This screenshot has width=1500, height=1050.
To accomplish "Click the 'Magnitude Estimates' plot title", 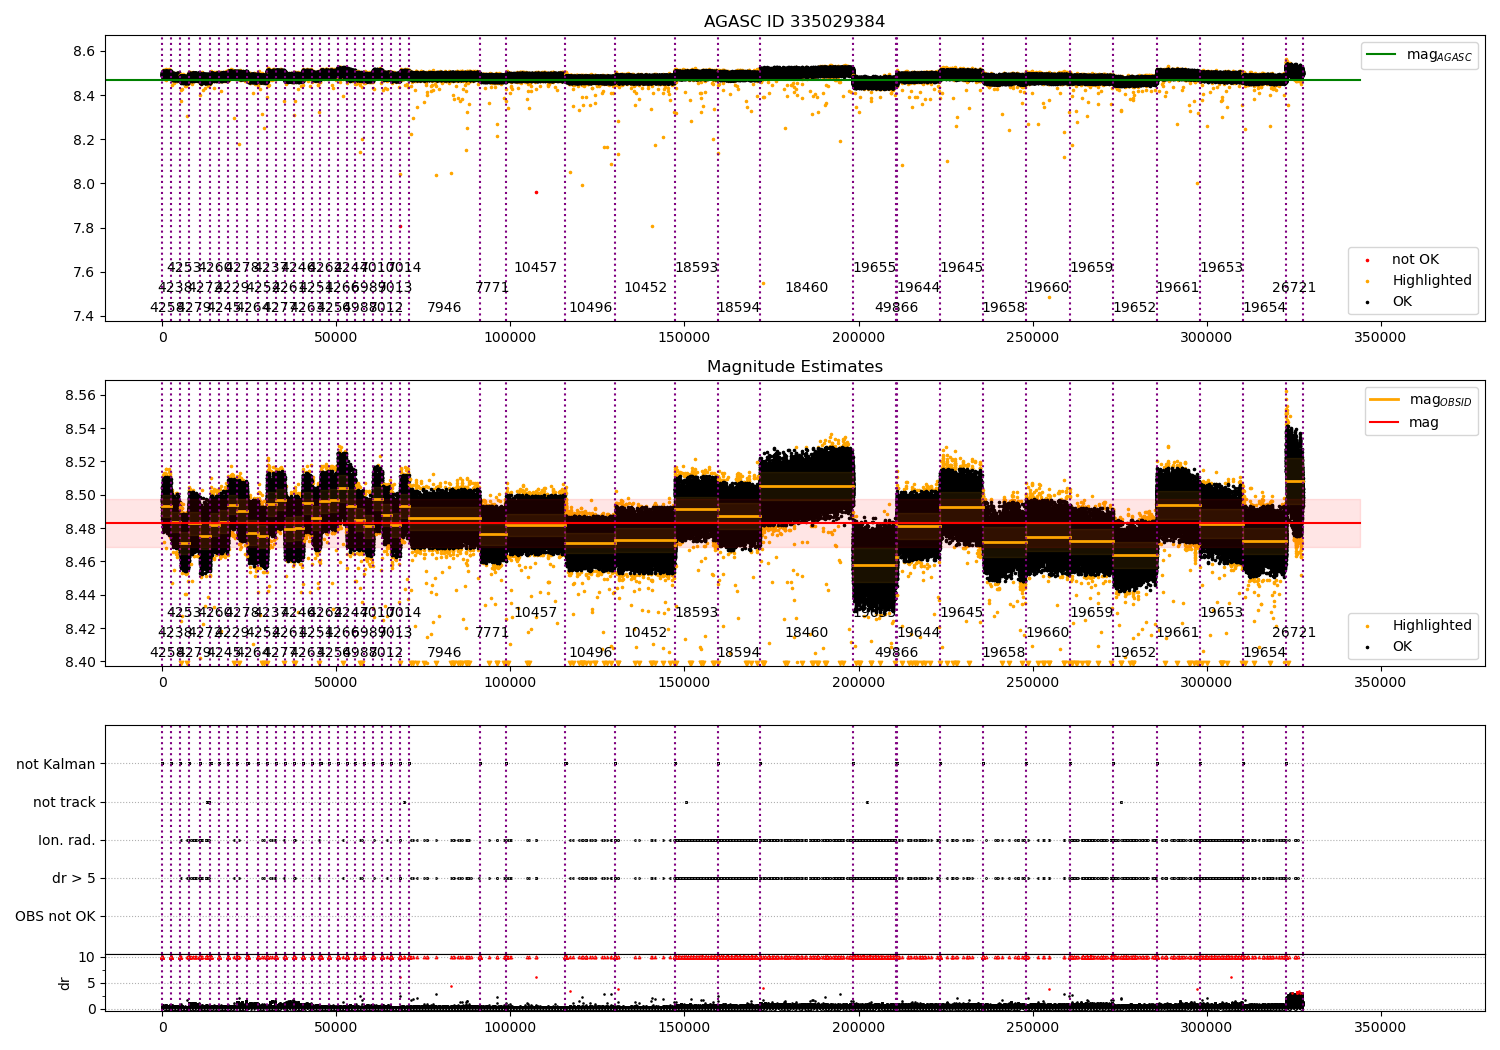I will (x=794, y=366).
